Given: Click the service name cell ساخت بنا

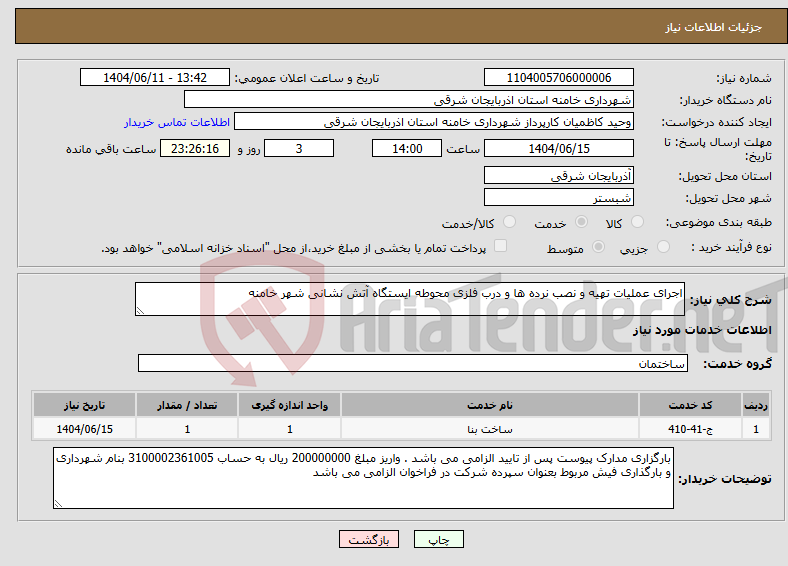Looking at the screenshot, I should pos(489,429).
